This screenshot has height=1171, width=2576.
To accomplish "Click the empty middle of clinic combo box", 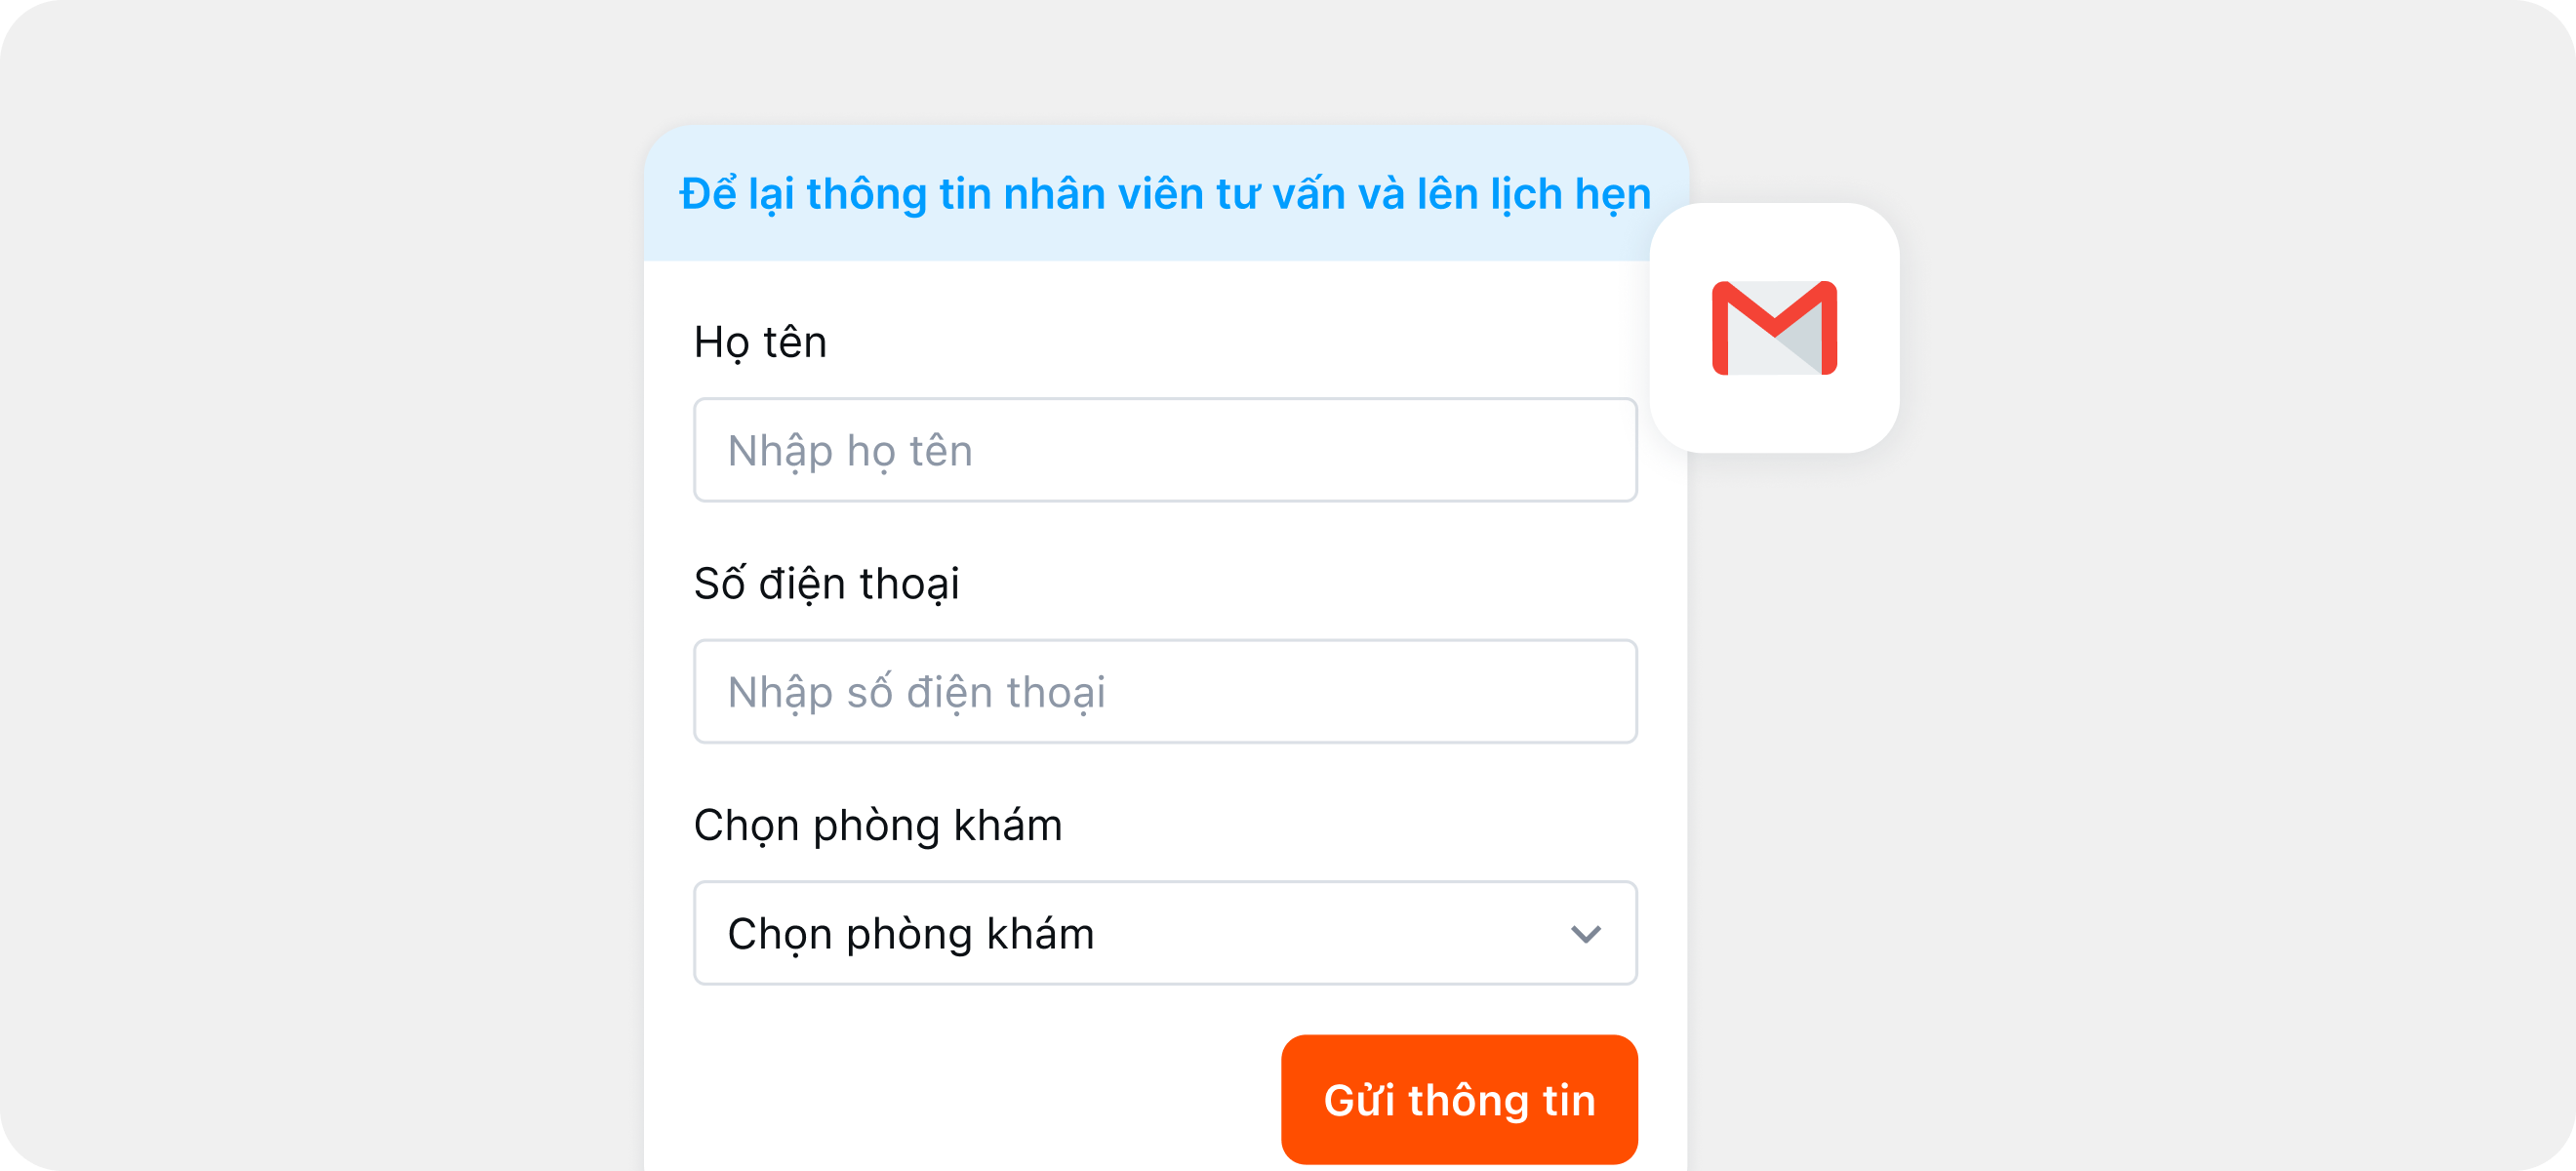I will pyautogui.click(x=1330, y=933).
